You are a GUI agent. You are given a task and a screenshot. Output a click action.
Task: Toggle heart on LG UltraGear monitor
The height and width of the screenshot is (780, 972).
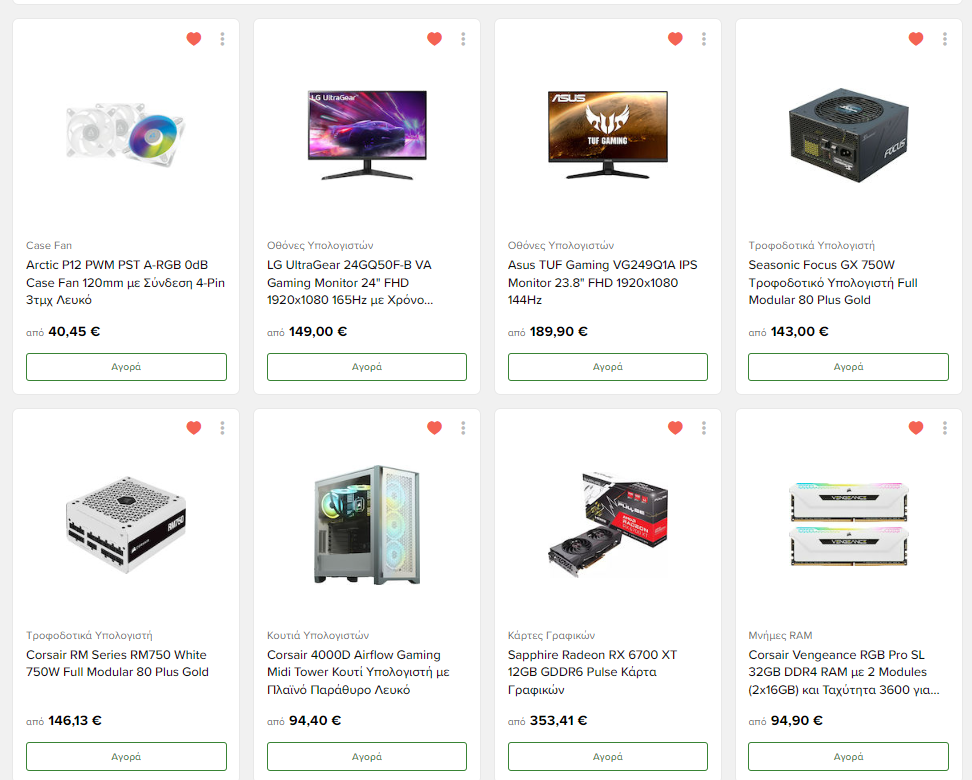(435, 39)
